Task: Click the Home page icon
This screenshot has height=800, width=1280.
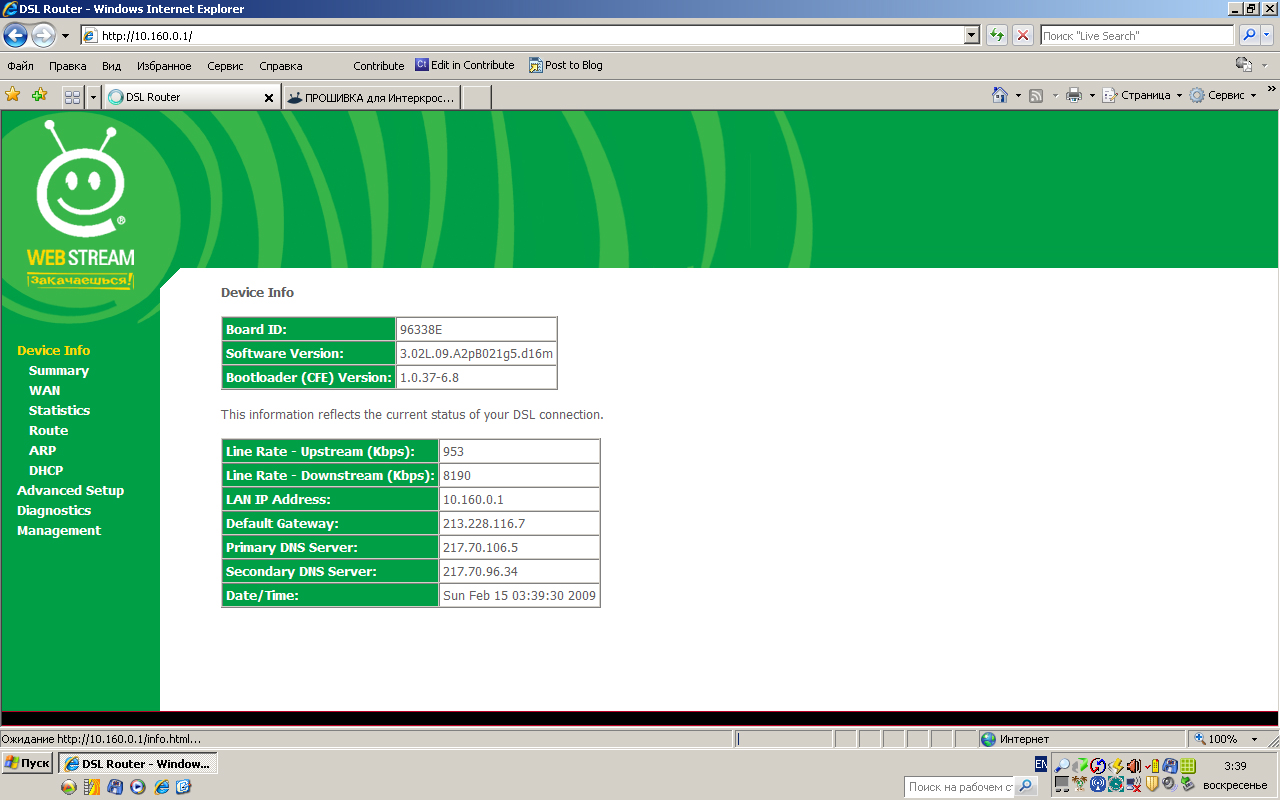Action: pyautogui.click(x=999, y=95)
